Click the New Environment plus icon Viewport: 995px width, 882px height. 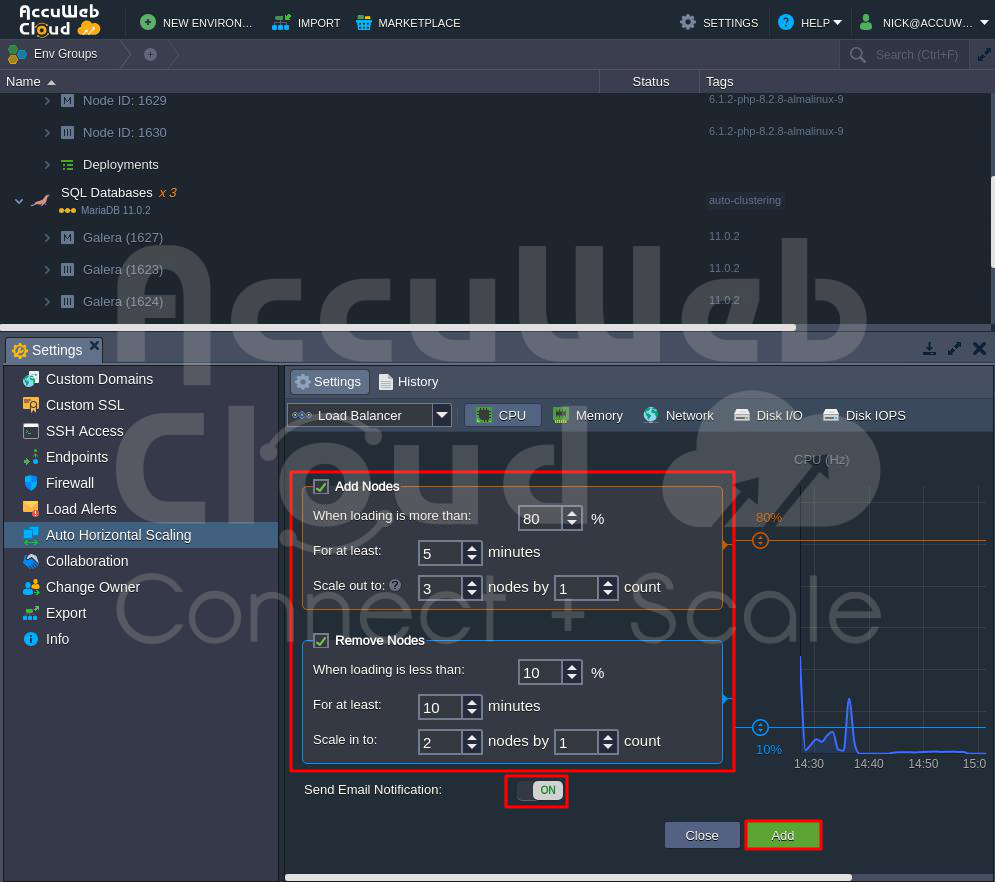pyautogui.click(x=148, y=22)
